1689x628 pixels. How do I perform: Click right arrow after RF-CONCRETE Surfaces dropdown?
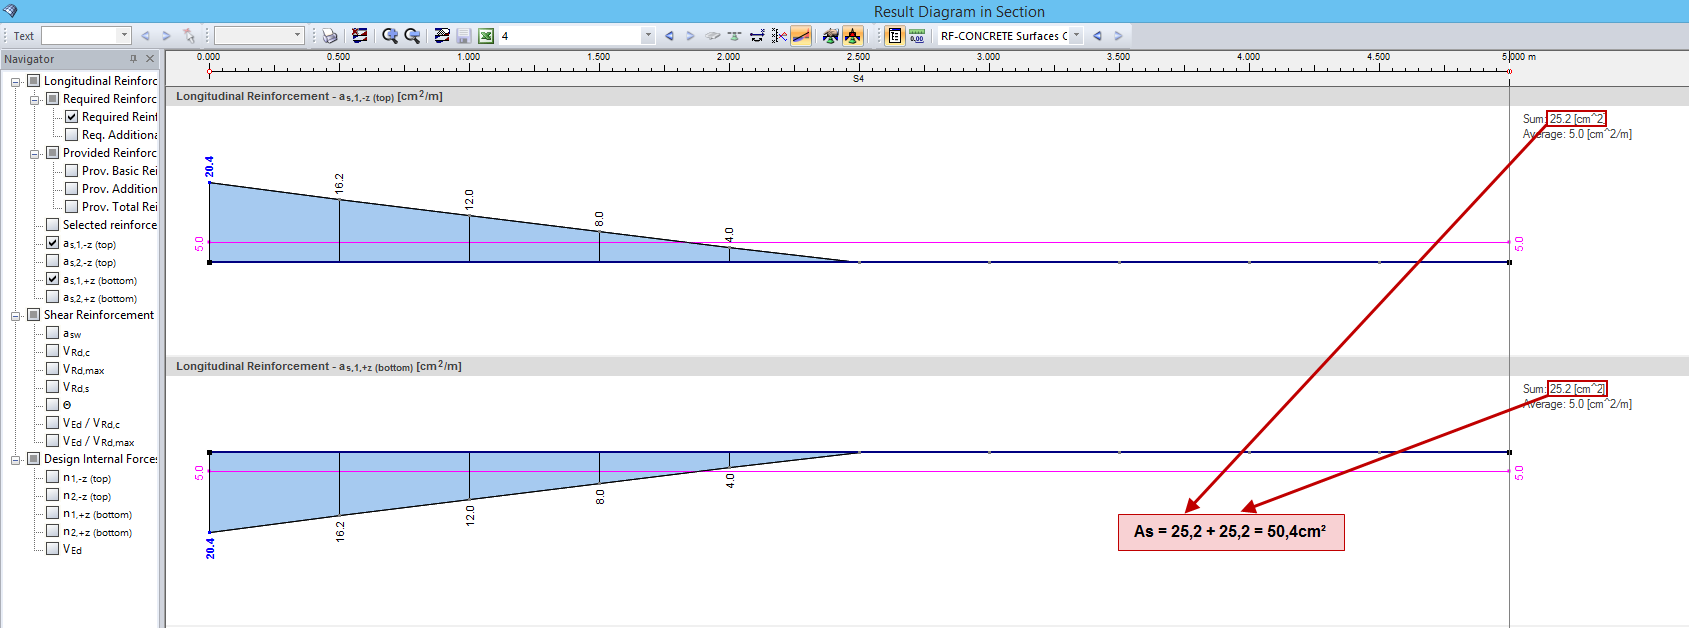coord(1118,36)
